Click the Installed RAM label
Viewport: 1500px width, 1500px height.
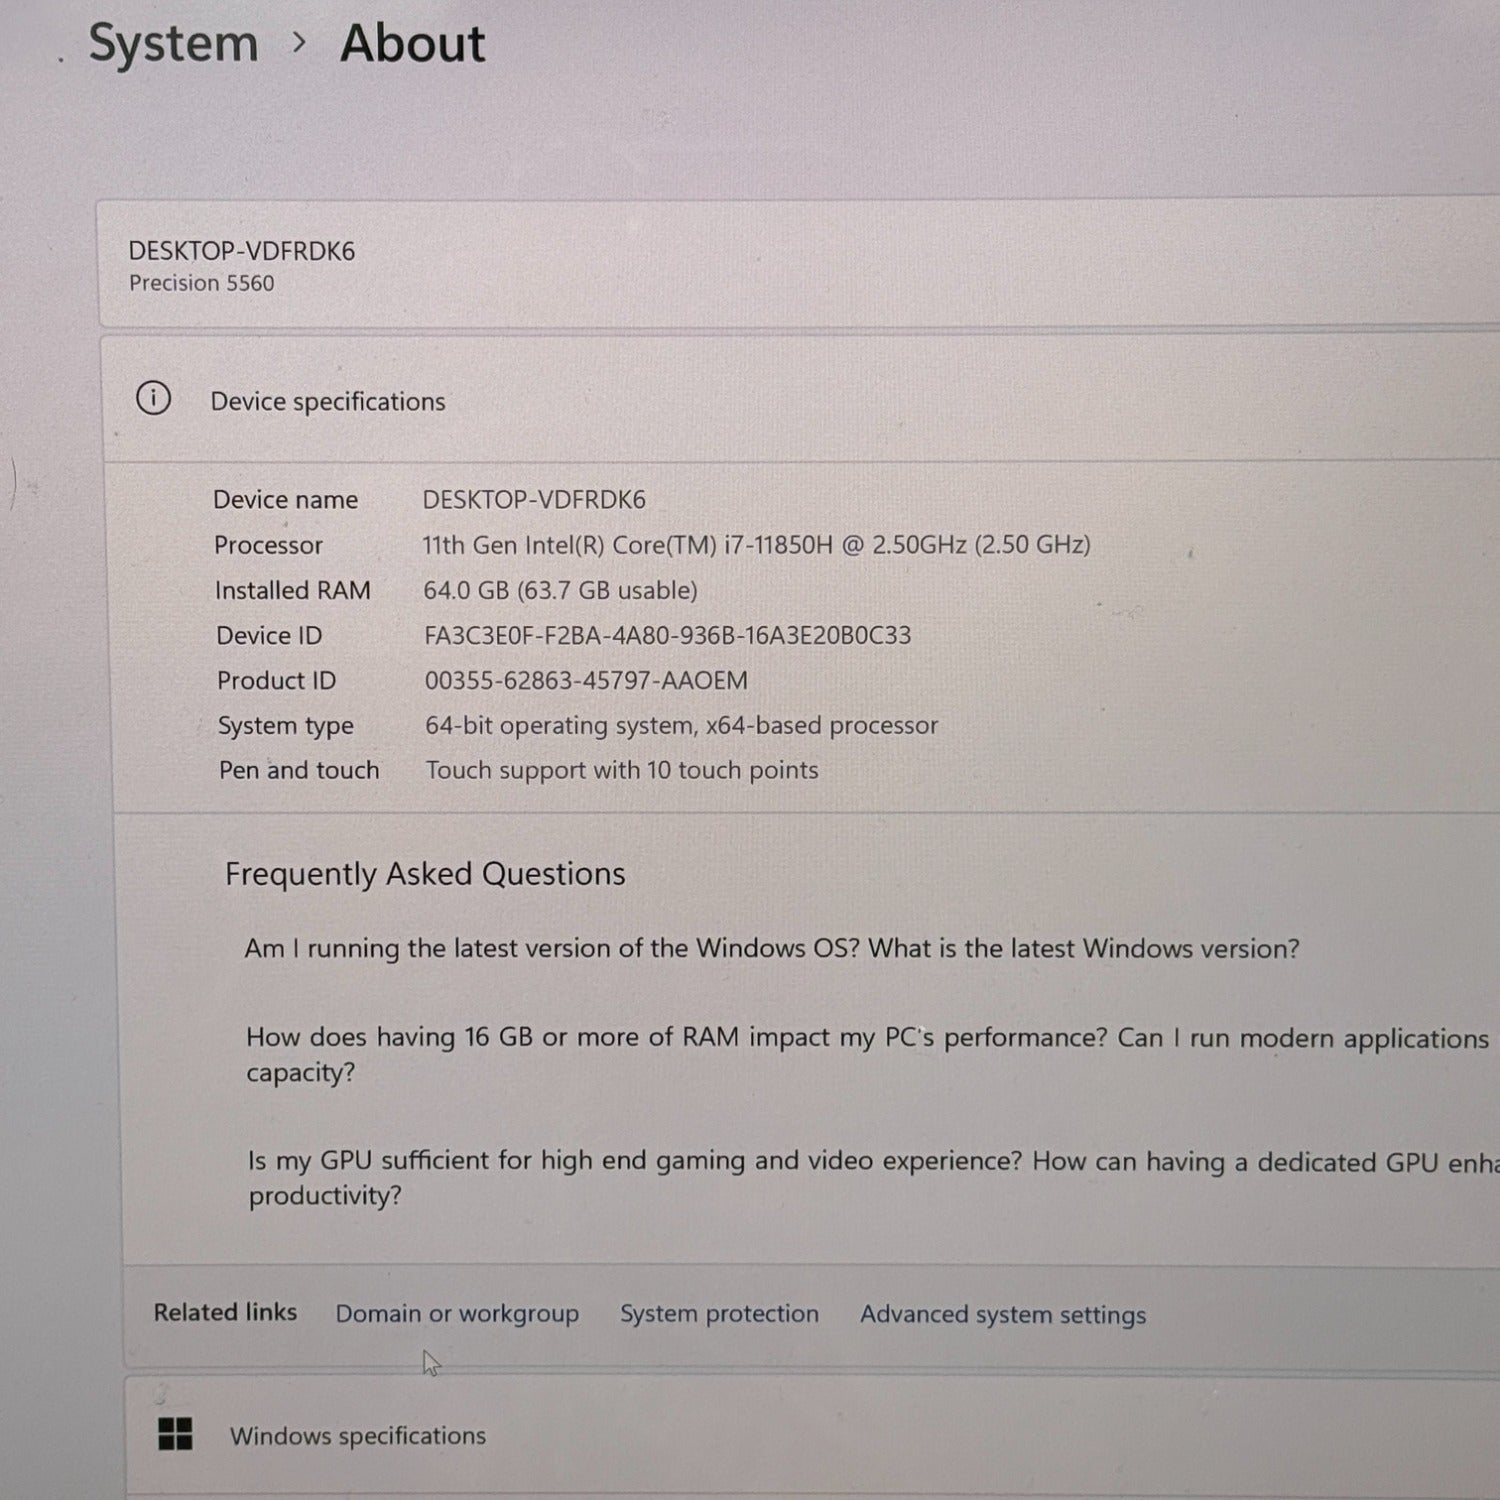pos(292,590)
